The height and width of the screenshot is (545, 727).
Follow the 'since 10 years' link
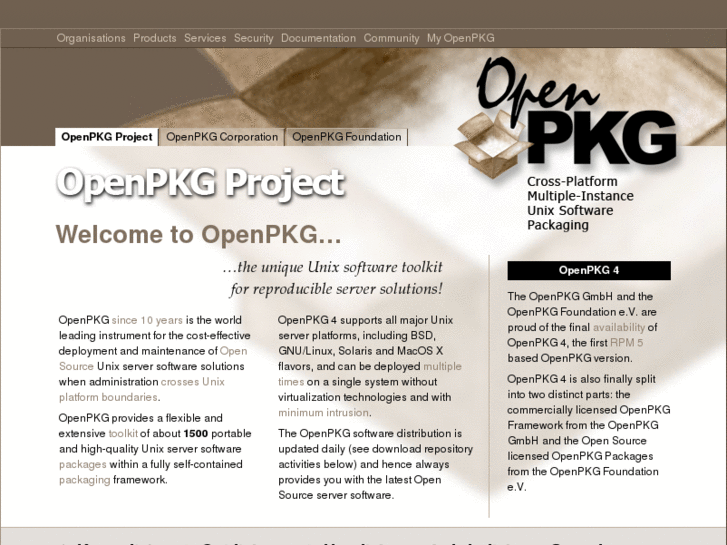147,320
